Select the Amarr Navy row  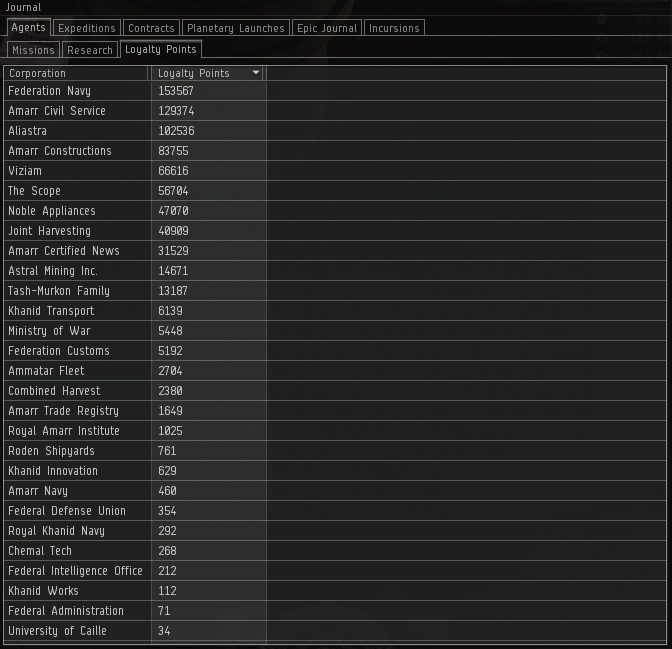[x=335, y=491]
